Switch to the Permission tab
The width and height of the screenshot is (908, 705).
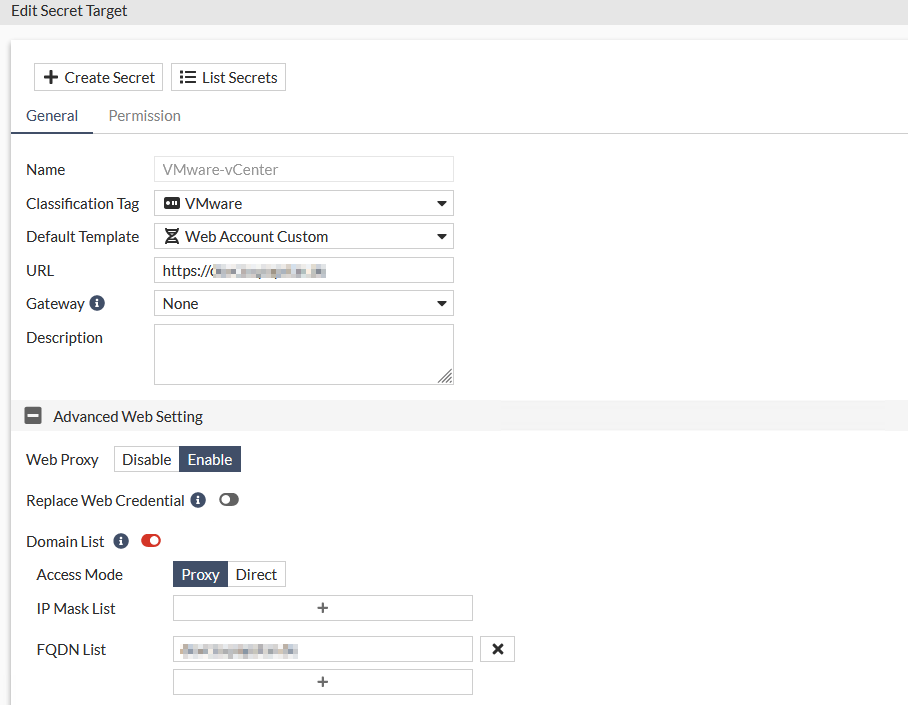144,116
